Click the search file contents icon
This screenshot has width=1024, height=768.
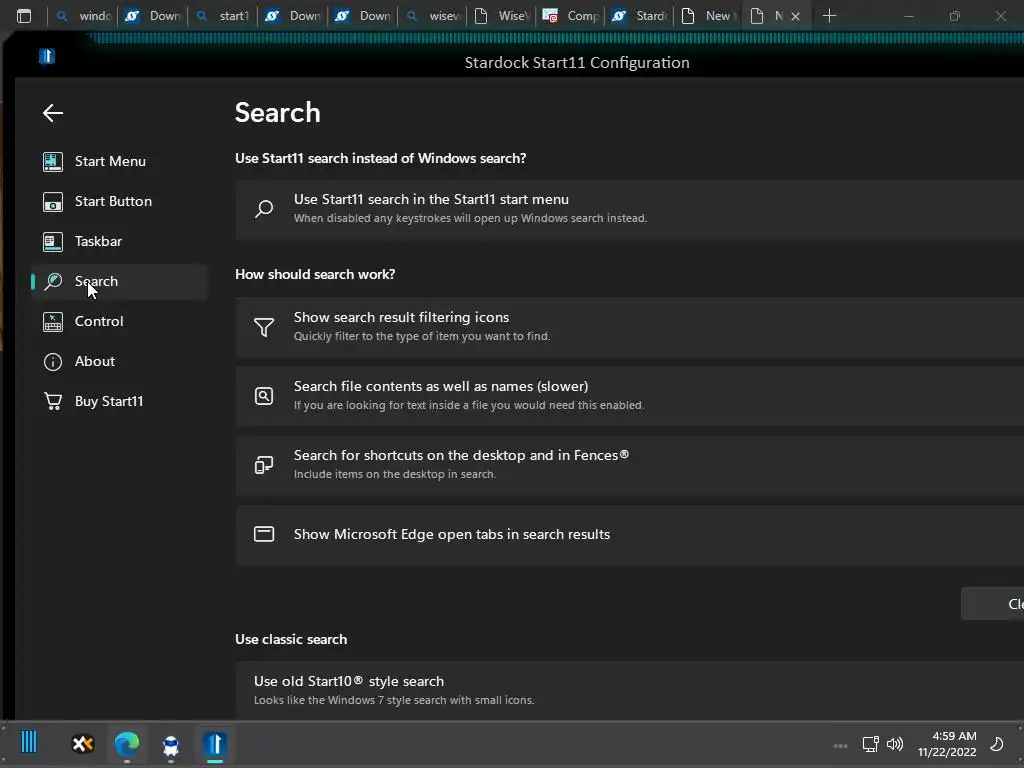click(264, 396)
